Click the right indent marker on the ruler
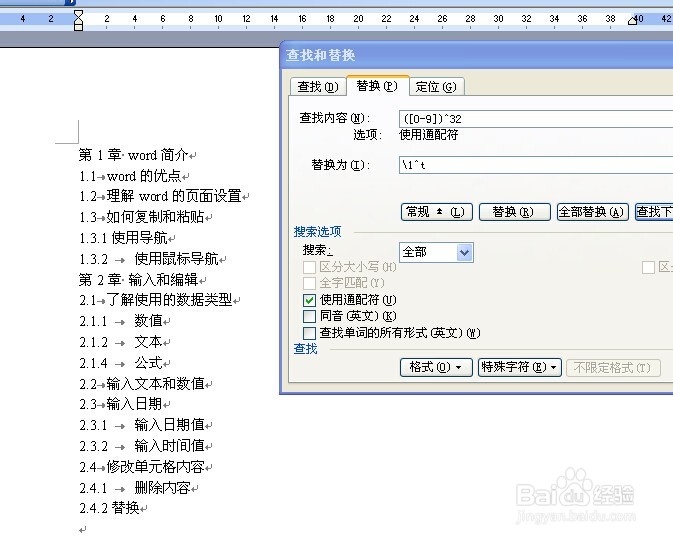This screenshot has width=673, height=540. tap(632, 20)
